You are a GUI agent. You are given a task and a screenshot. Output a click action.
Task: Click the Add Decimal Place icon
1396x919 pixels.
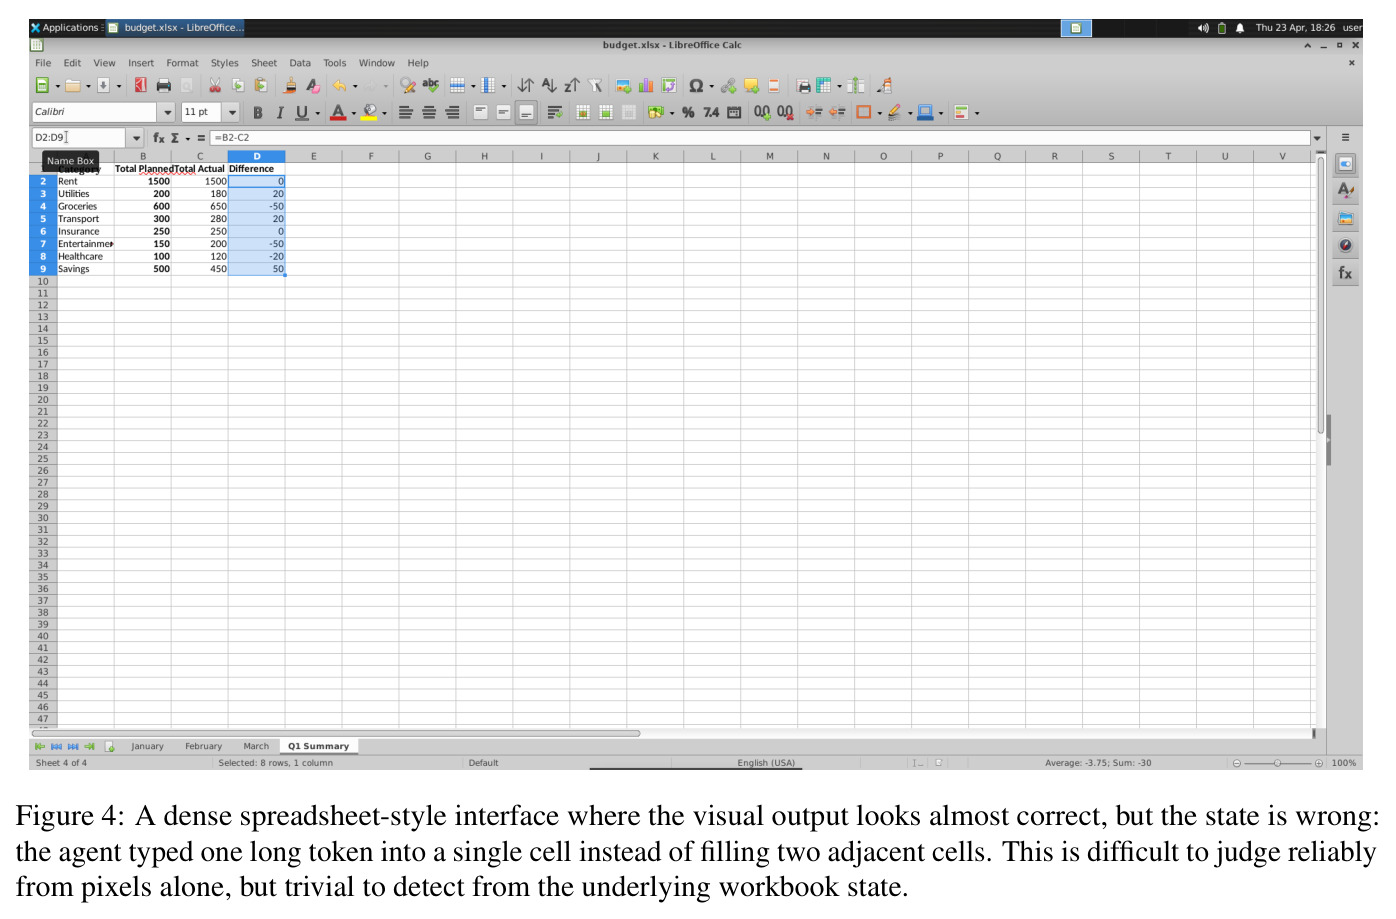click(x=762, y=113)
